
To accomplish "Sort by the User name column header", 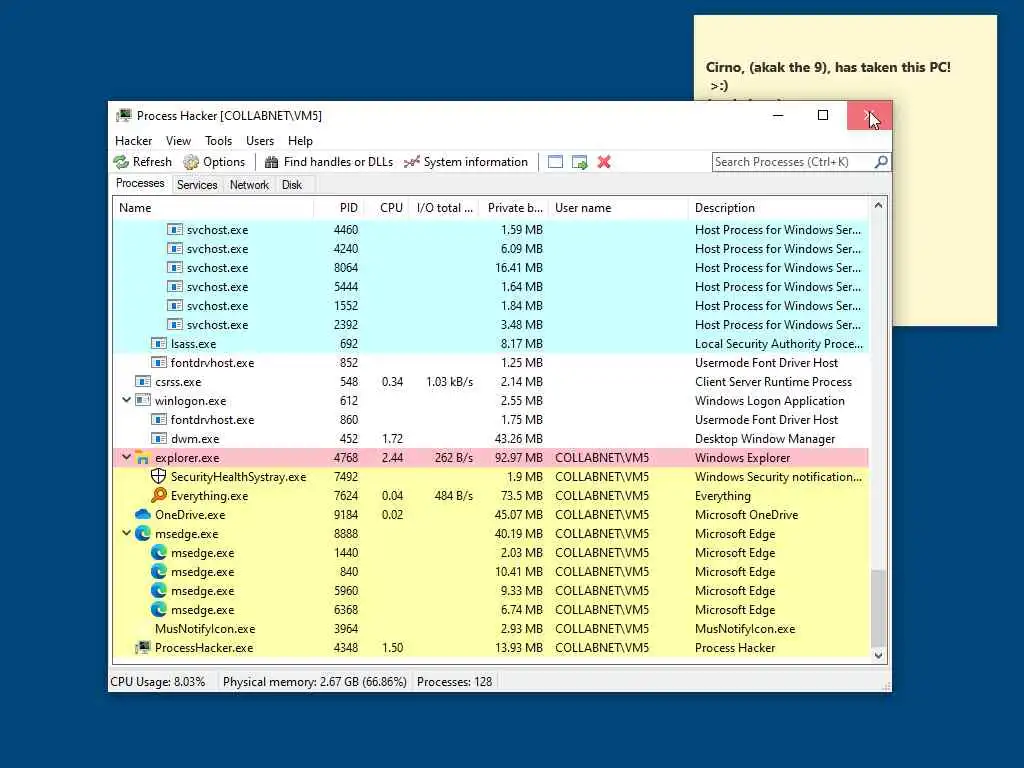I will click(x=618, y=208).
